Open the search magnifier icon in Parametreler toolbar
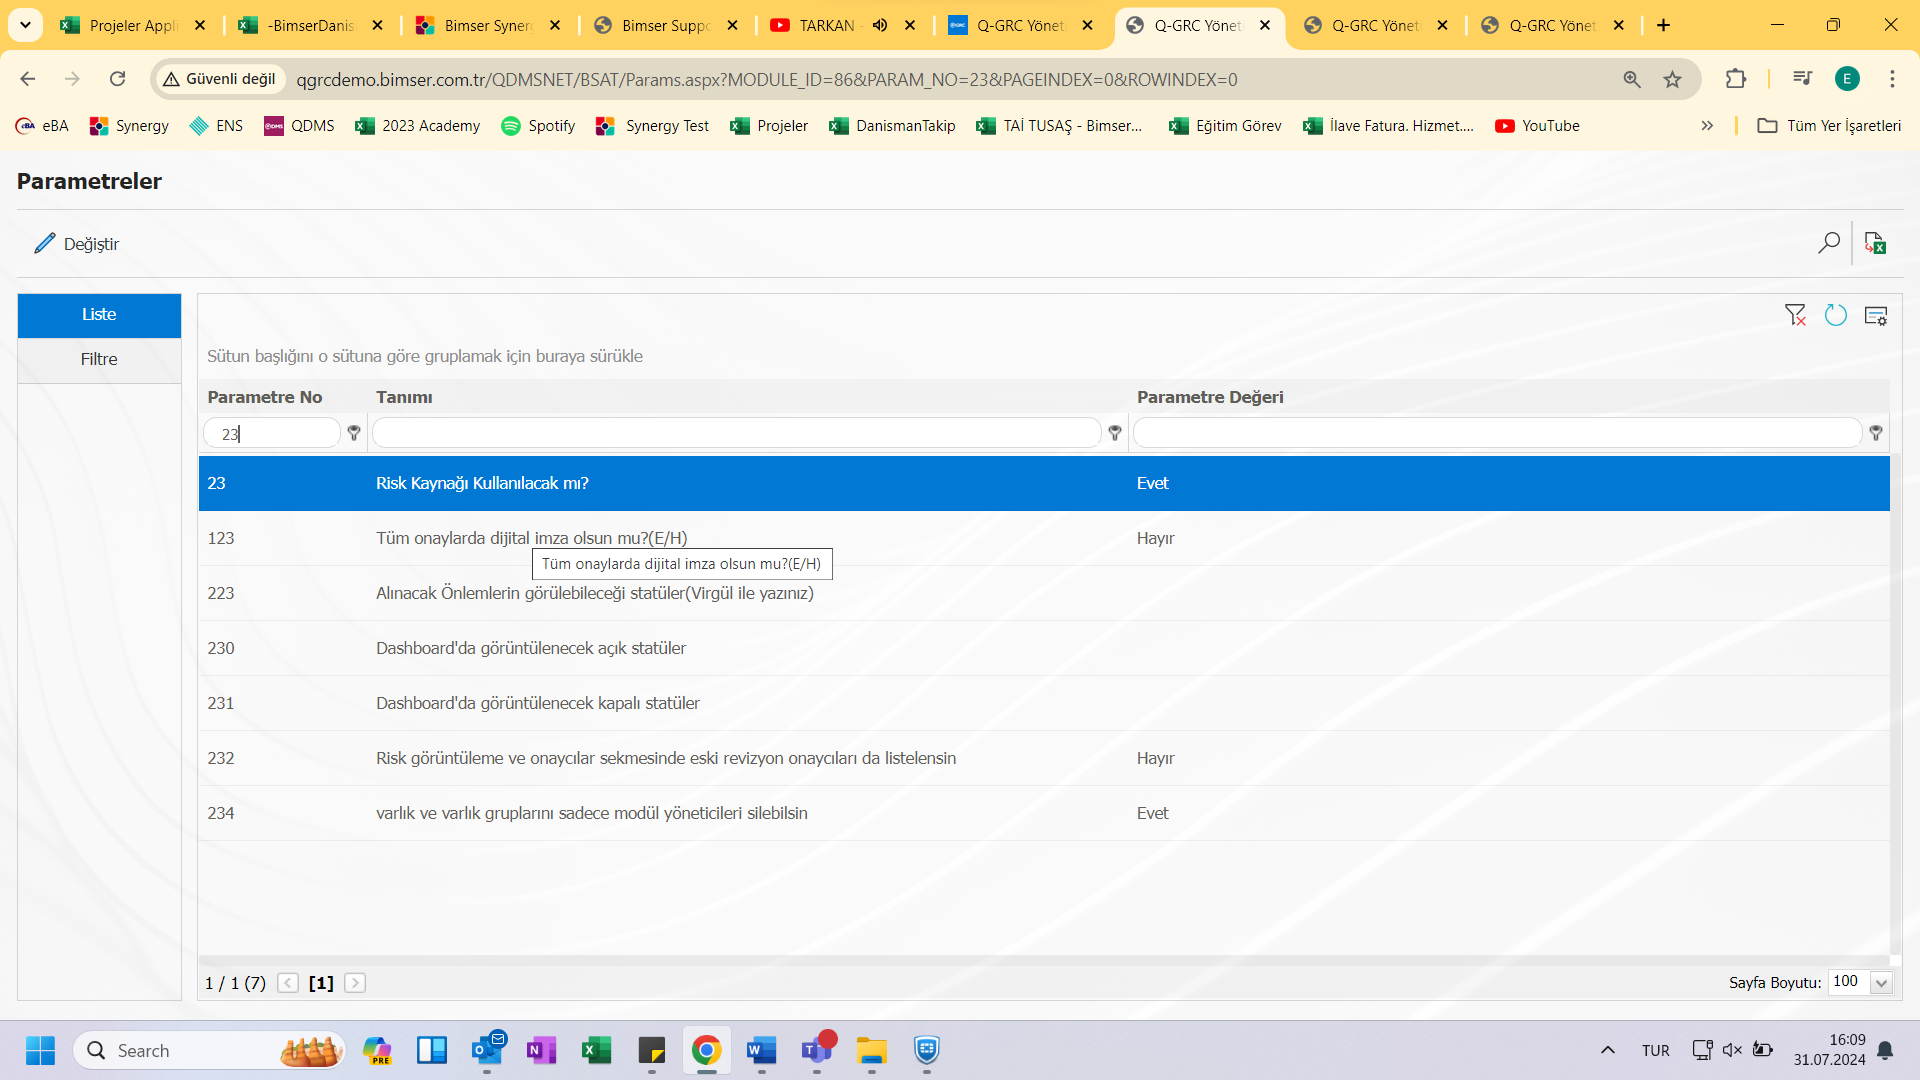1920x1080 pixels. [x=1828, y=243]
